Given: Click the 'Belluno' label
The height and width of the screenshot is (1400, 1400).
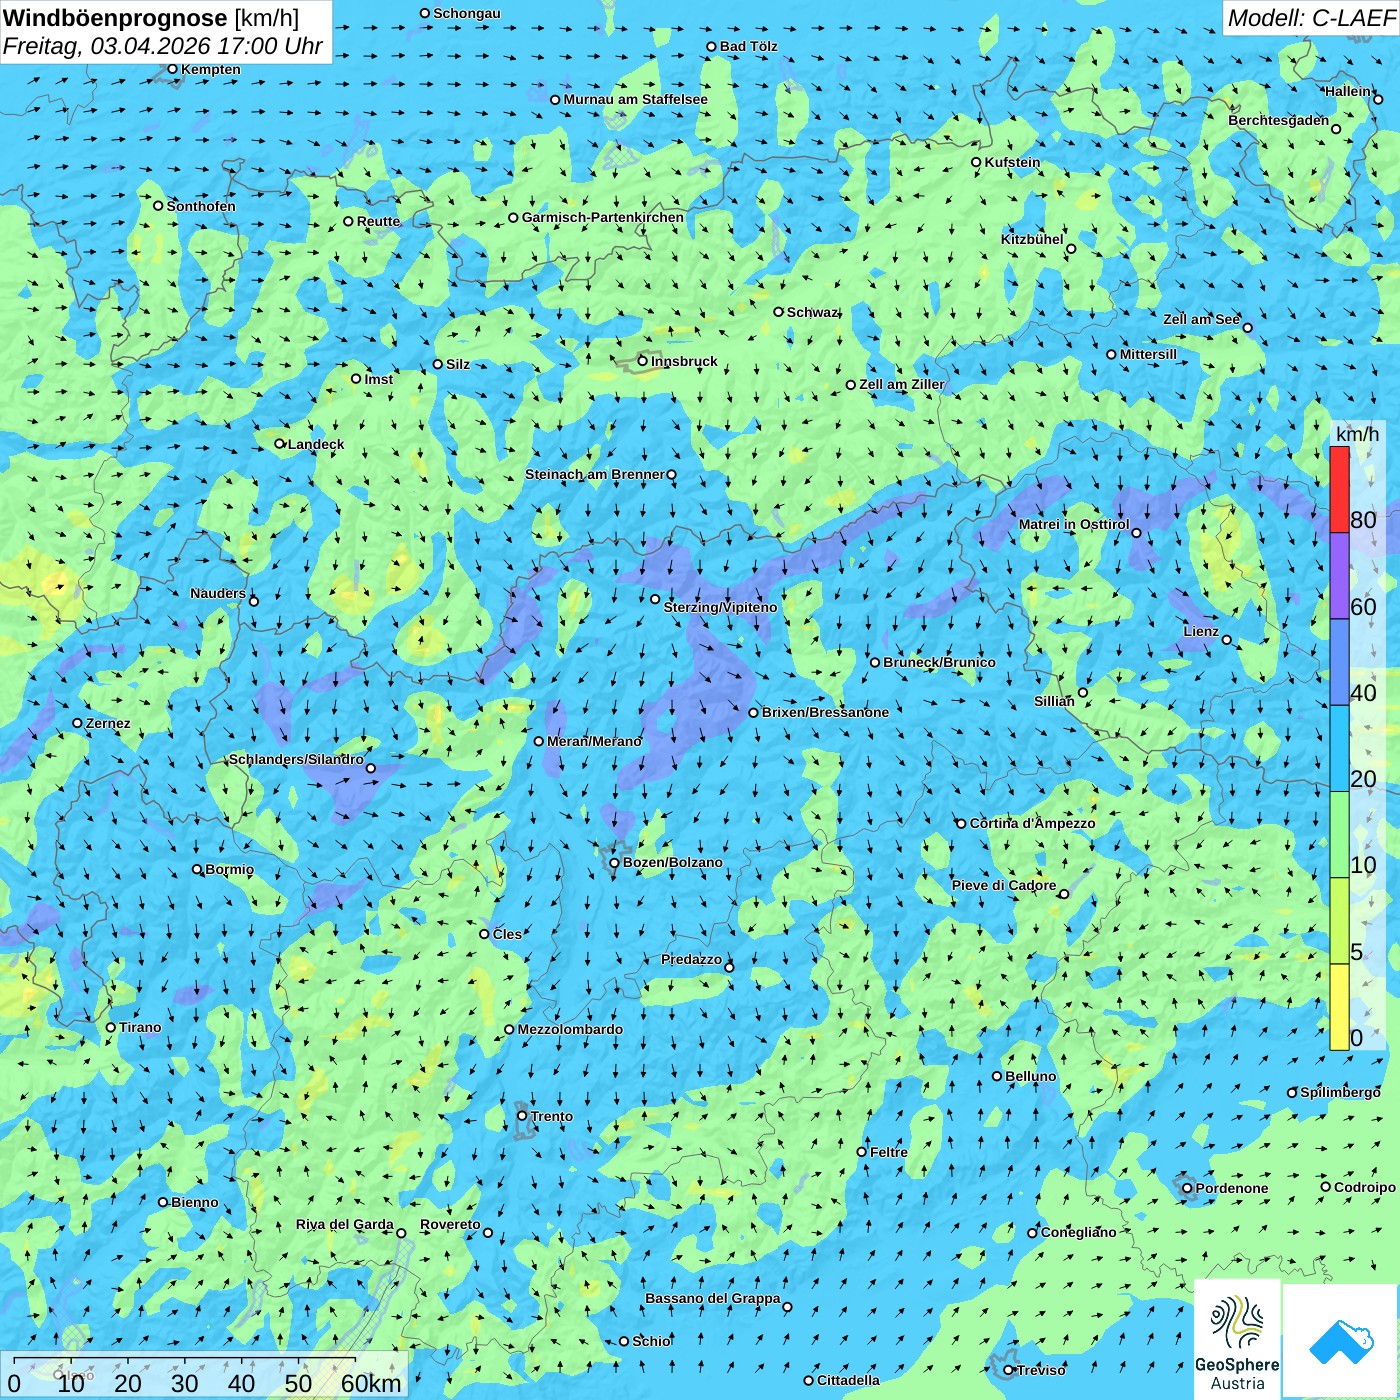Looking at the screenshot, I should click(x=1030, y=1076).
